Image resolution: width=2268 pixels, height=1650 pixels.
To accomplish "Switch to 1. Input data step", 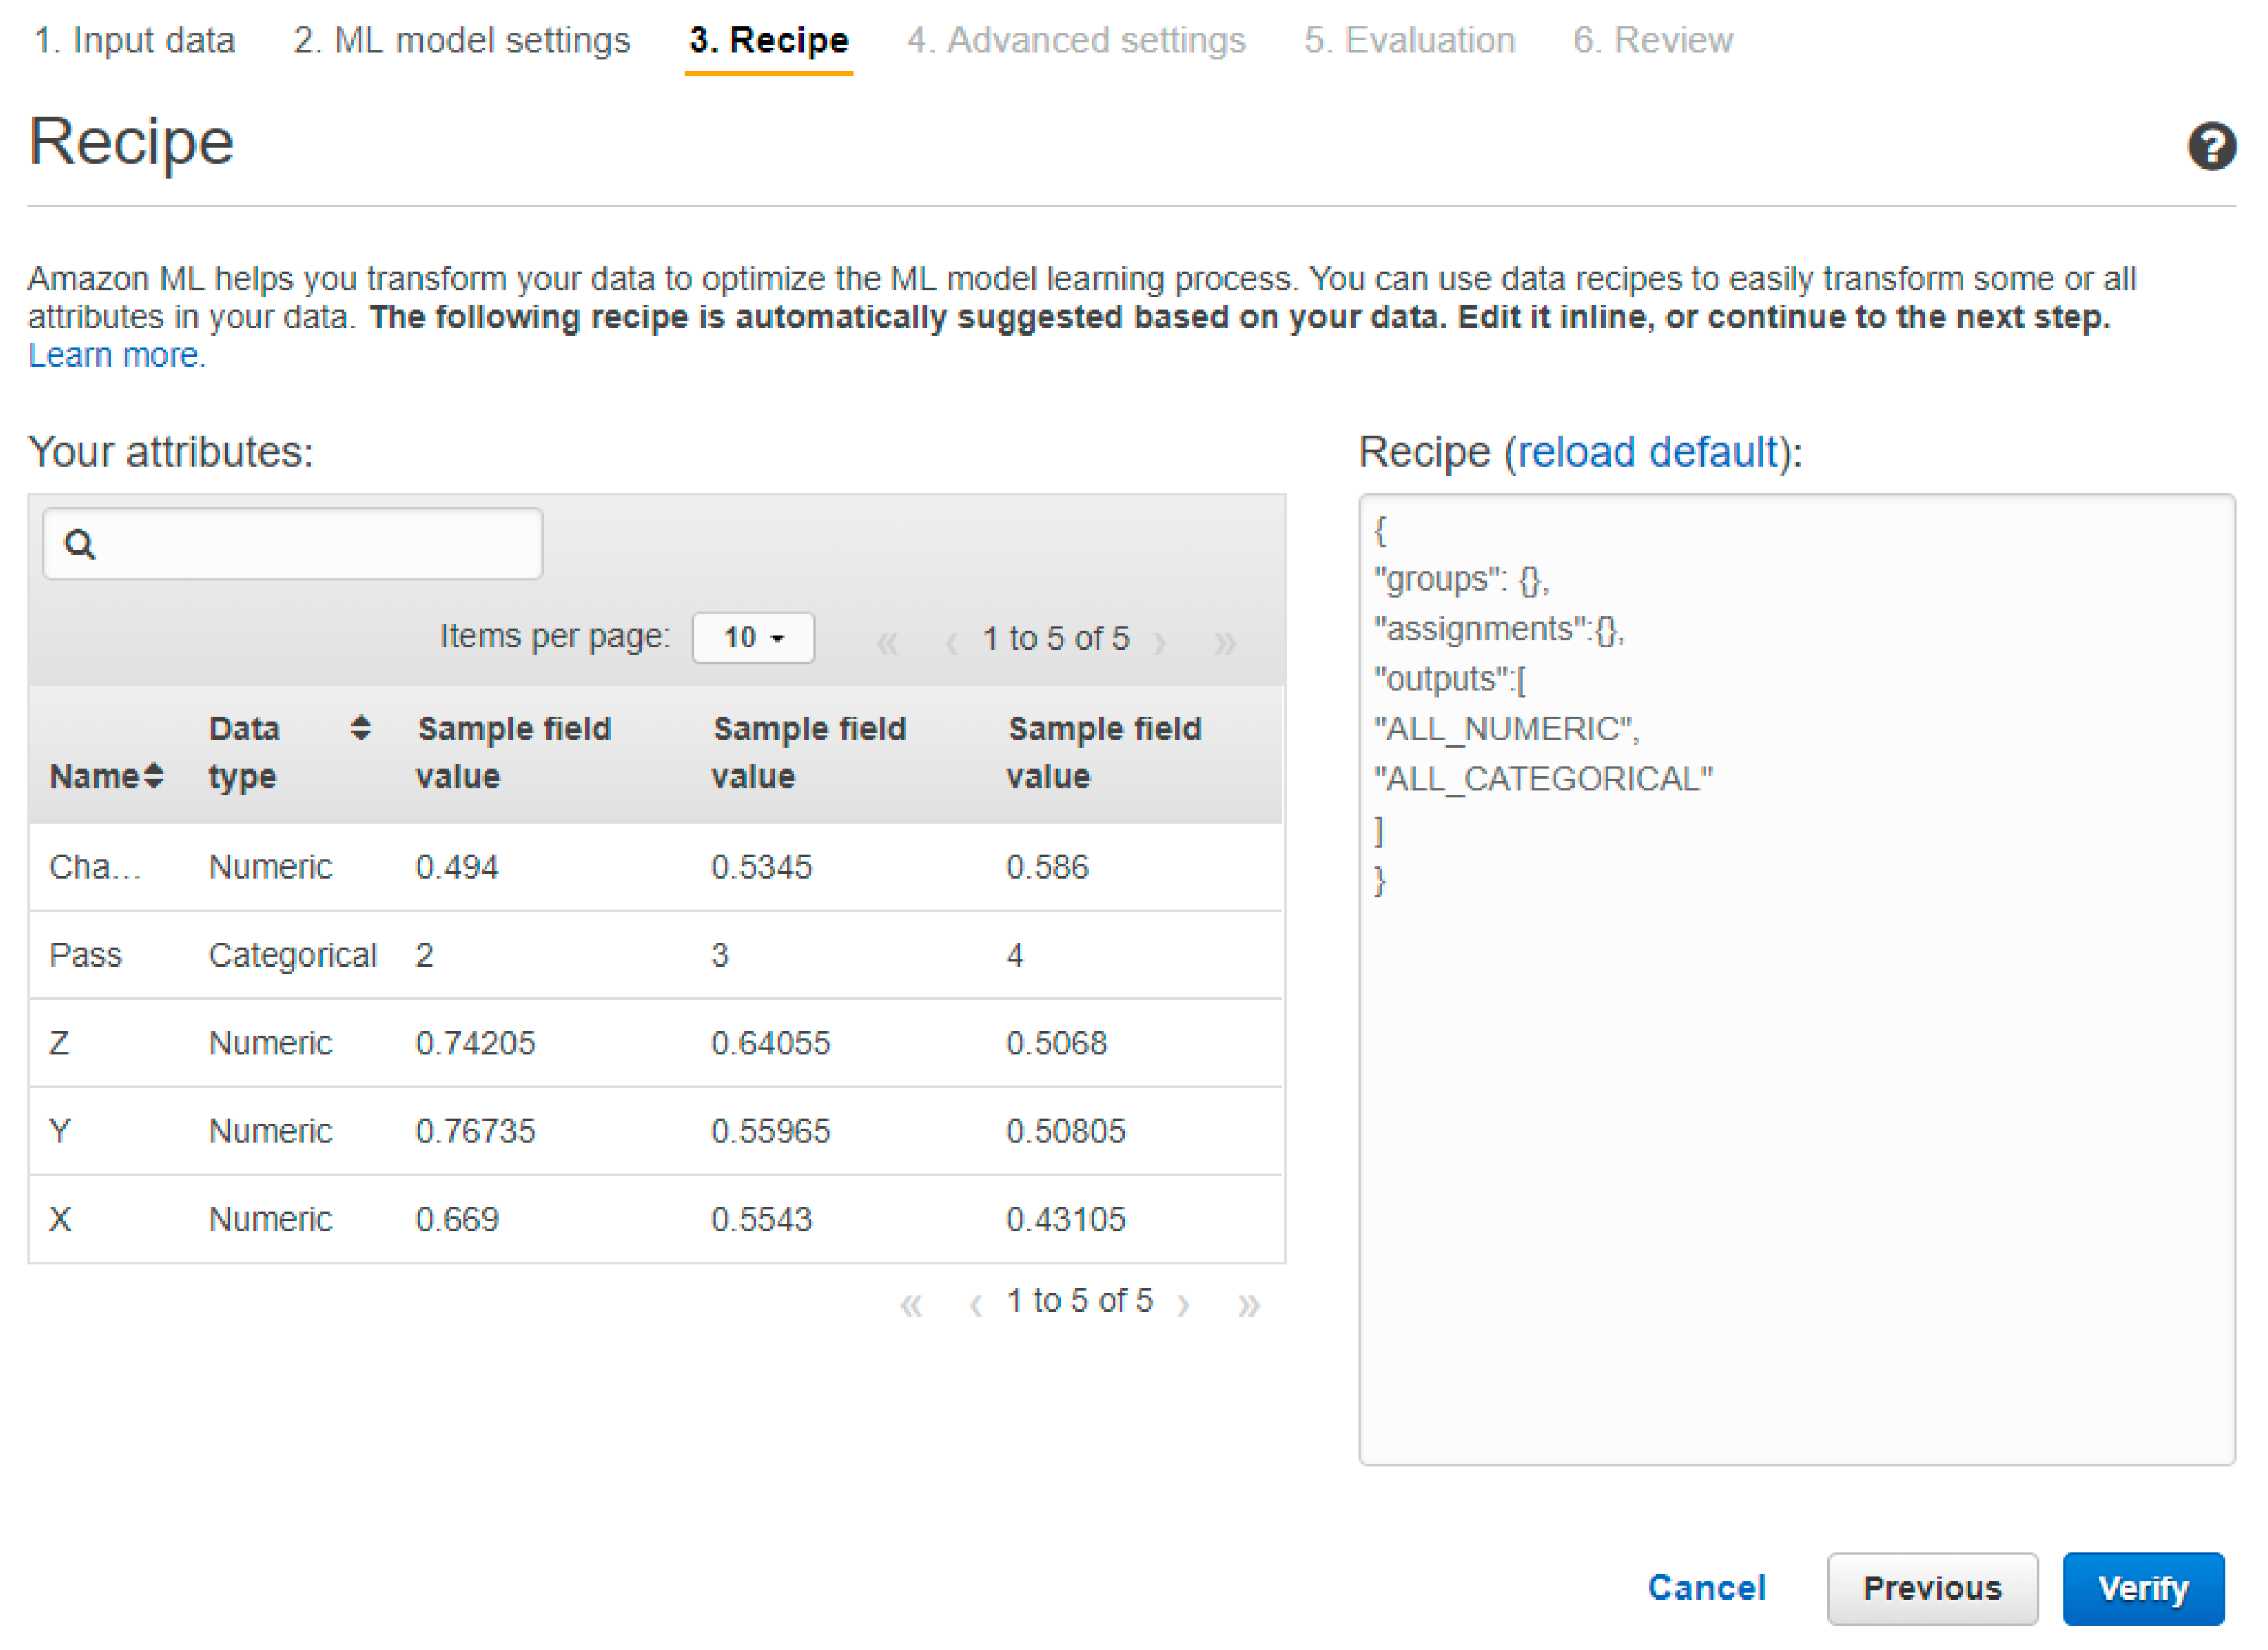I will point(134,40).
